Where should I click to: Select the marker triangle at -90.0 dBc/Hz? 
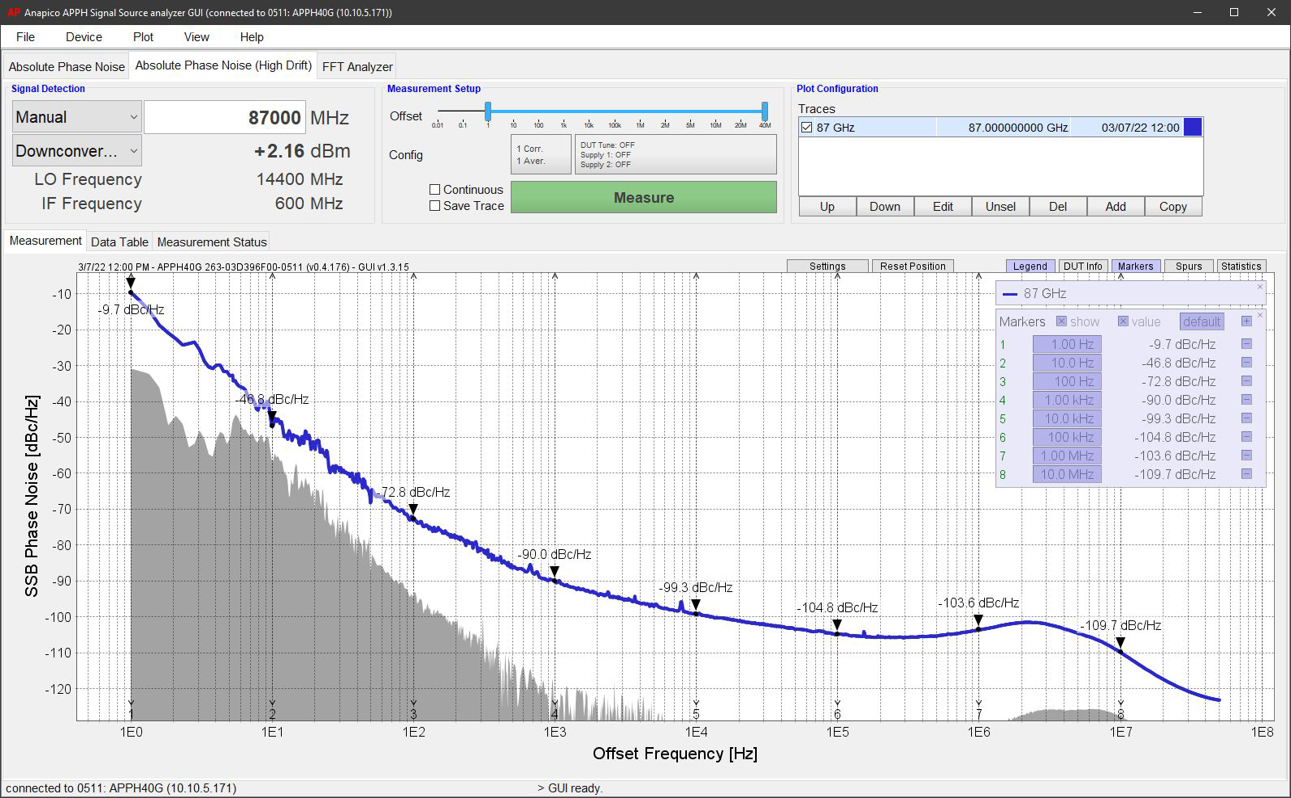coord(554,573)
